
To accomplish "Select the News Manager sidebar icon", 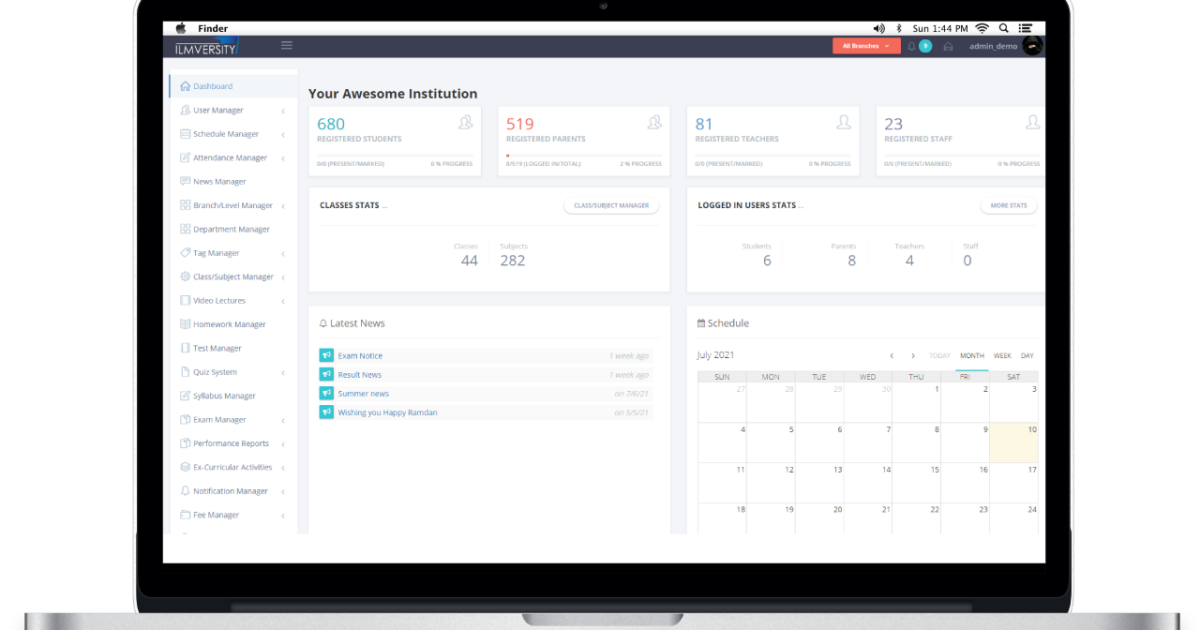I will pos(184,181).
